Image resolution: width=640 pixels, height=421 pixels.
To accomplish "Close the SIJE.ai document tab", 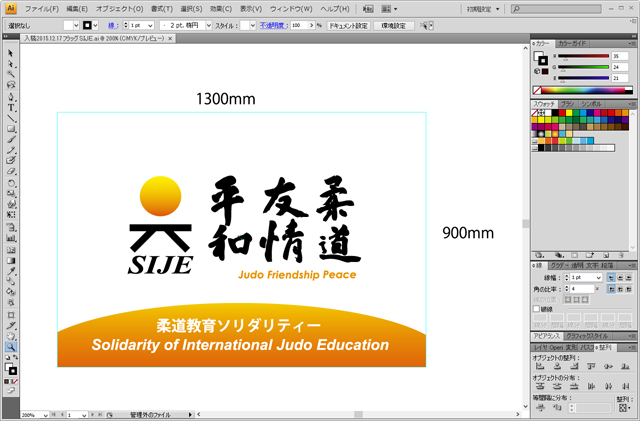I will (x=170, y=38).
